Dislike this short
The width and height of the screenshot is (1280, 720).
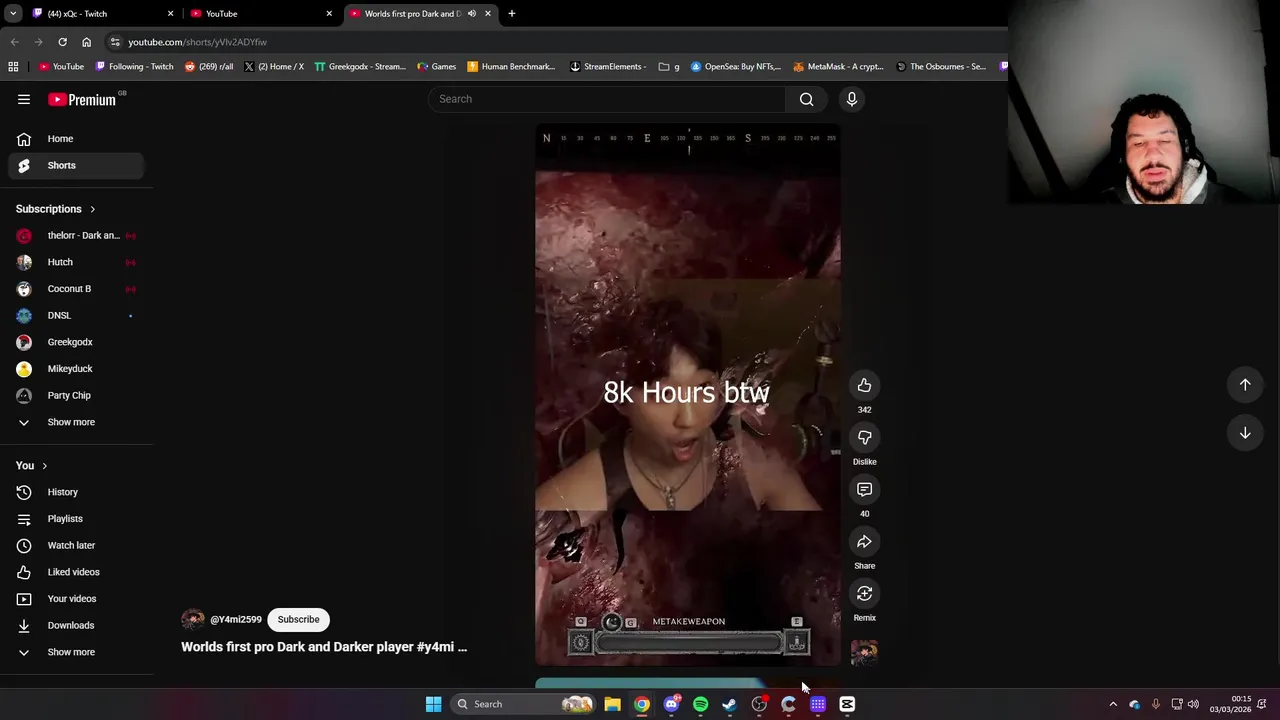tap(864, 437)
